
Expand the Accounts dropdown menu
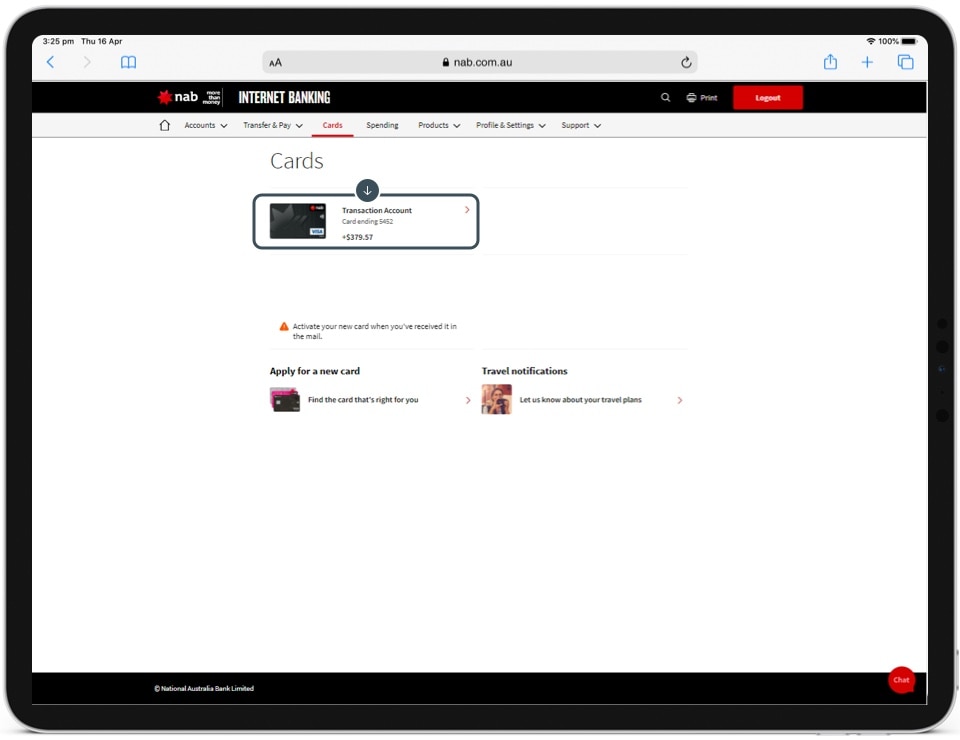pyautogui.click(x=205, y=126)
